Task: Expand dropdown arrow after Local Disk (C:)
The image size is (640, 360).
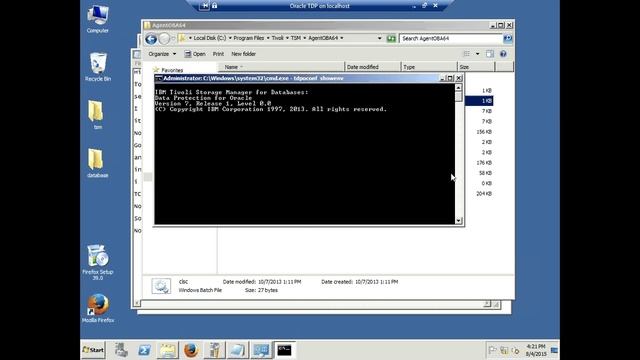Action: click(x=230, y=38)
